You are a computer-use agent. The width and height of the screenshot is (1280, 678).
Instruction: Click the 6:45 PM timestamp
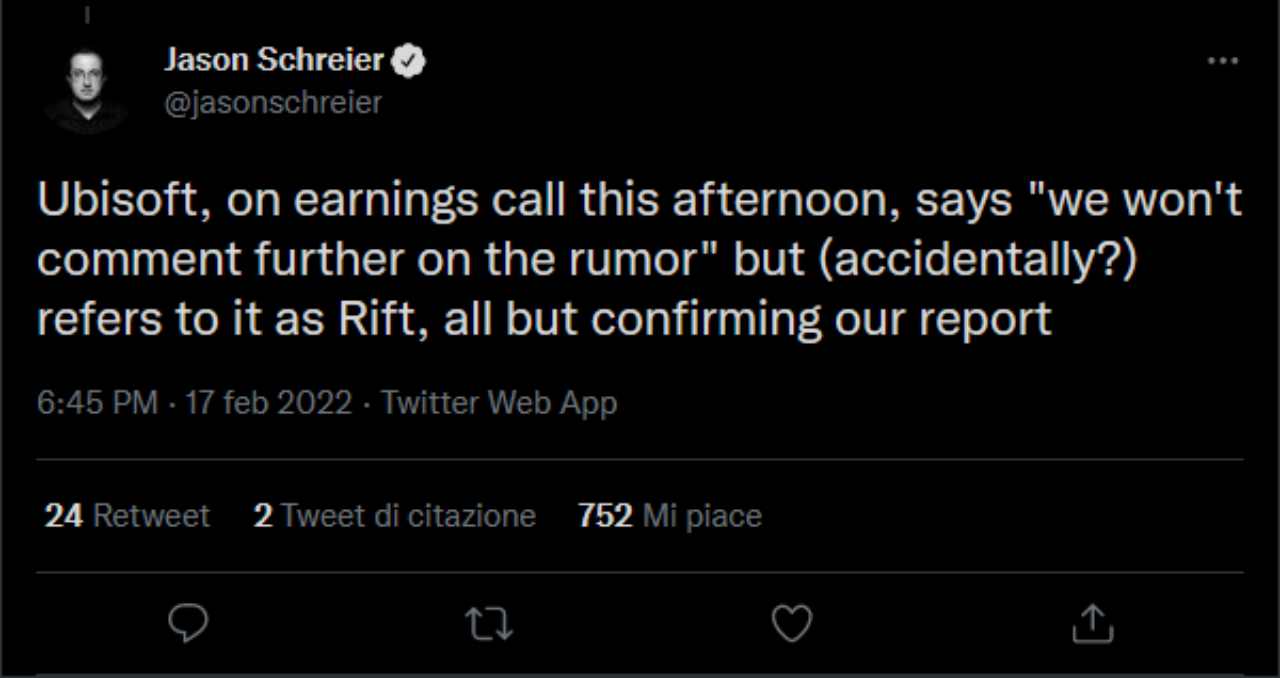tap(97, 403)
